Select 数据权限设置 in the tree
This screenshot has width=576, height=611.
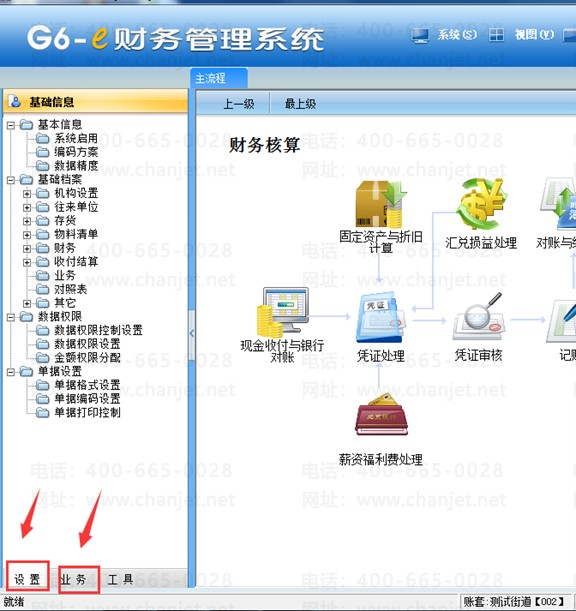(87, 344)
